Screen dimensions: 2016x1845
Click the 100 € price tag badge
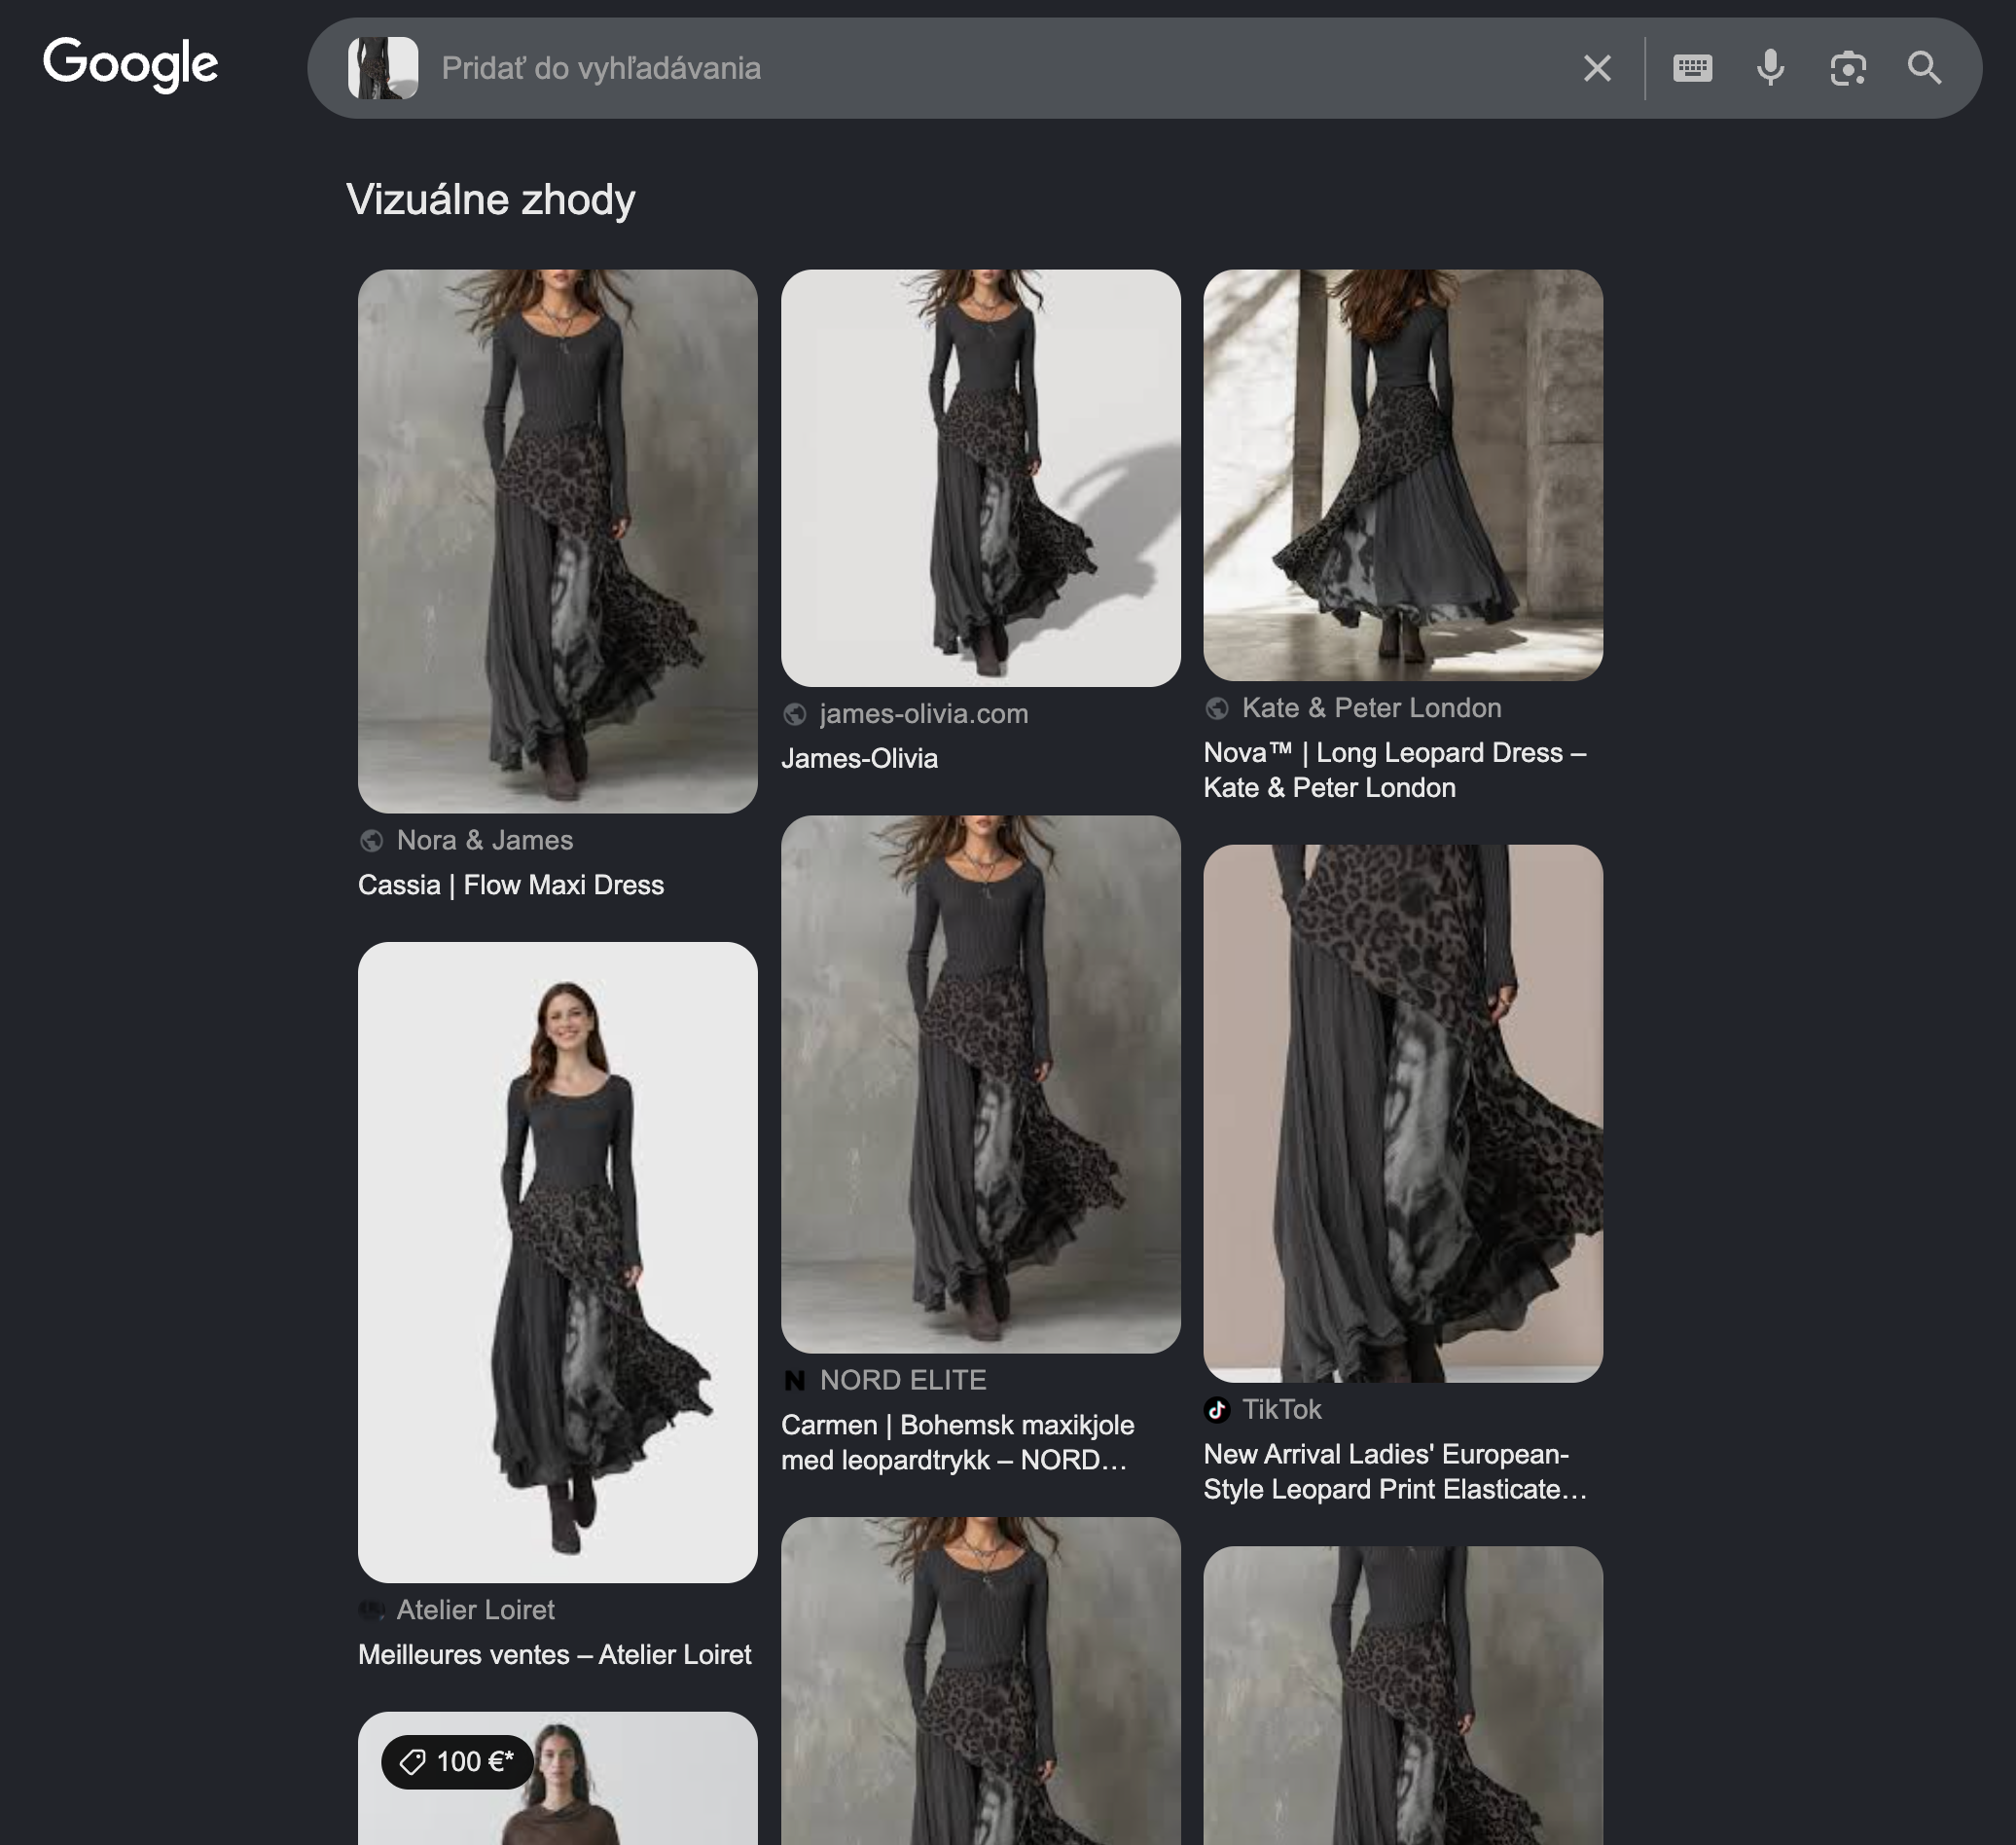457,1762
